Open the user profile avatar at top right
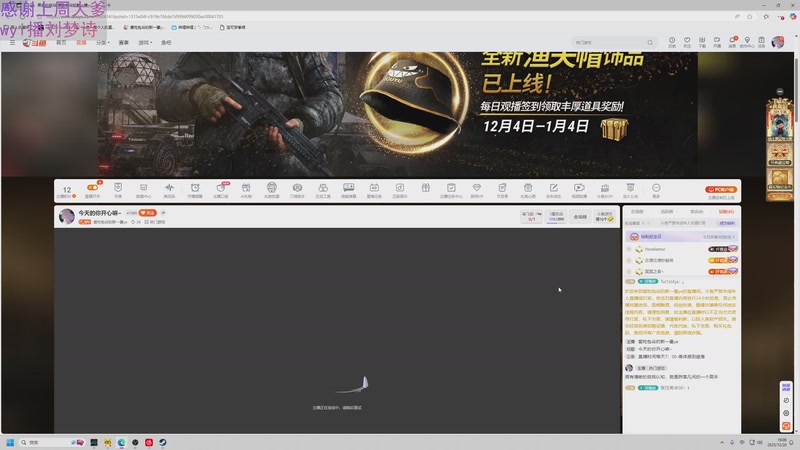Image resolution: width=800 pixels, height=450 pixels. coord(778,42)
